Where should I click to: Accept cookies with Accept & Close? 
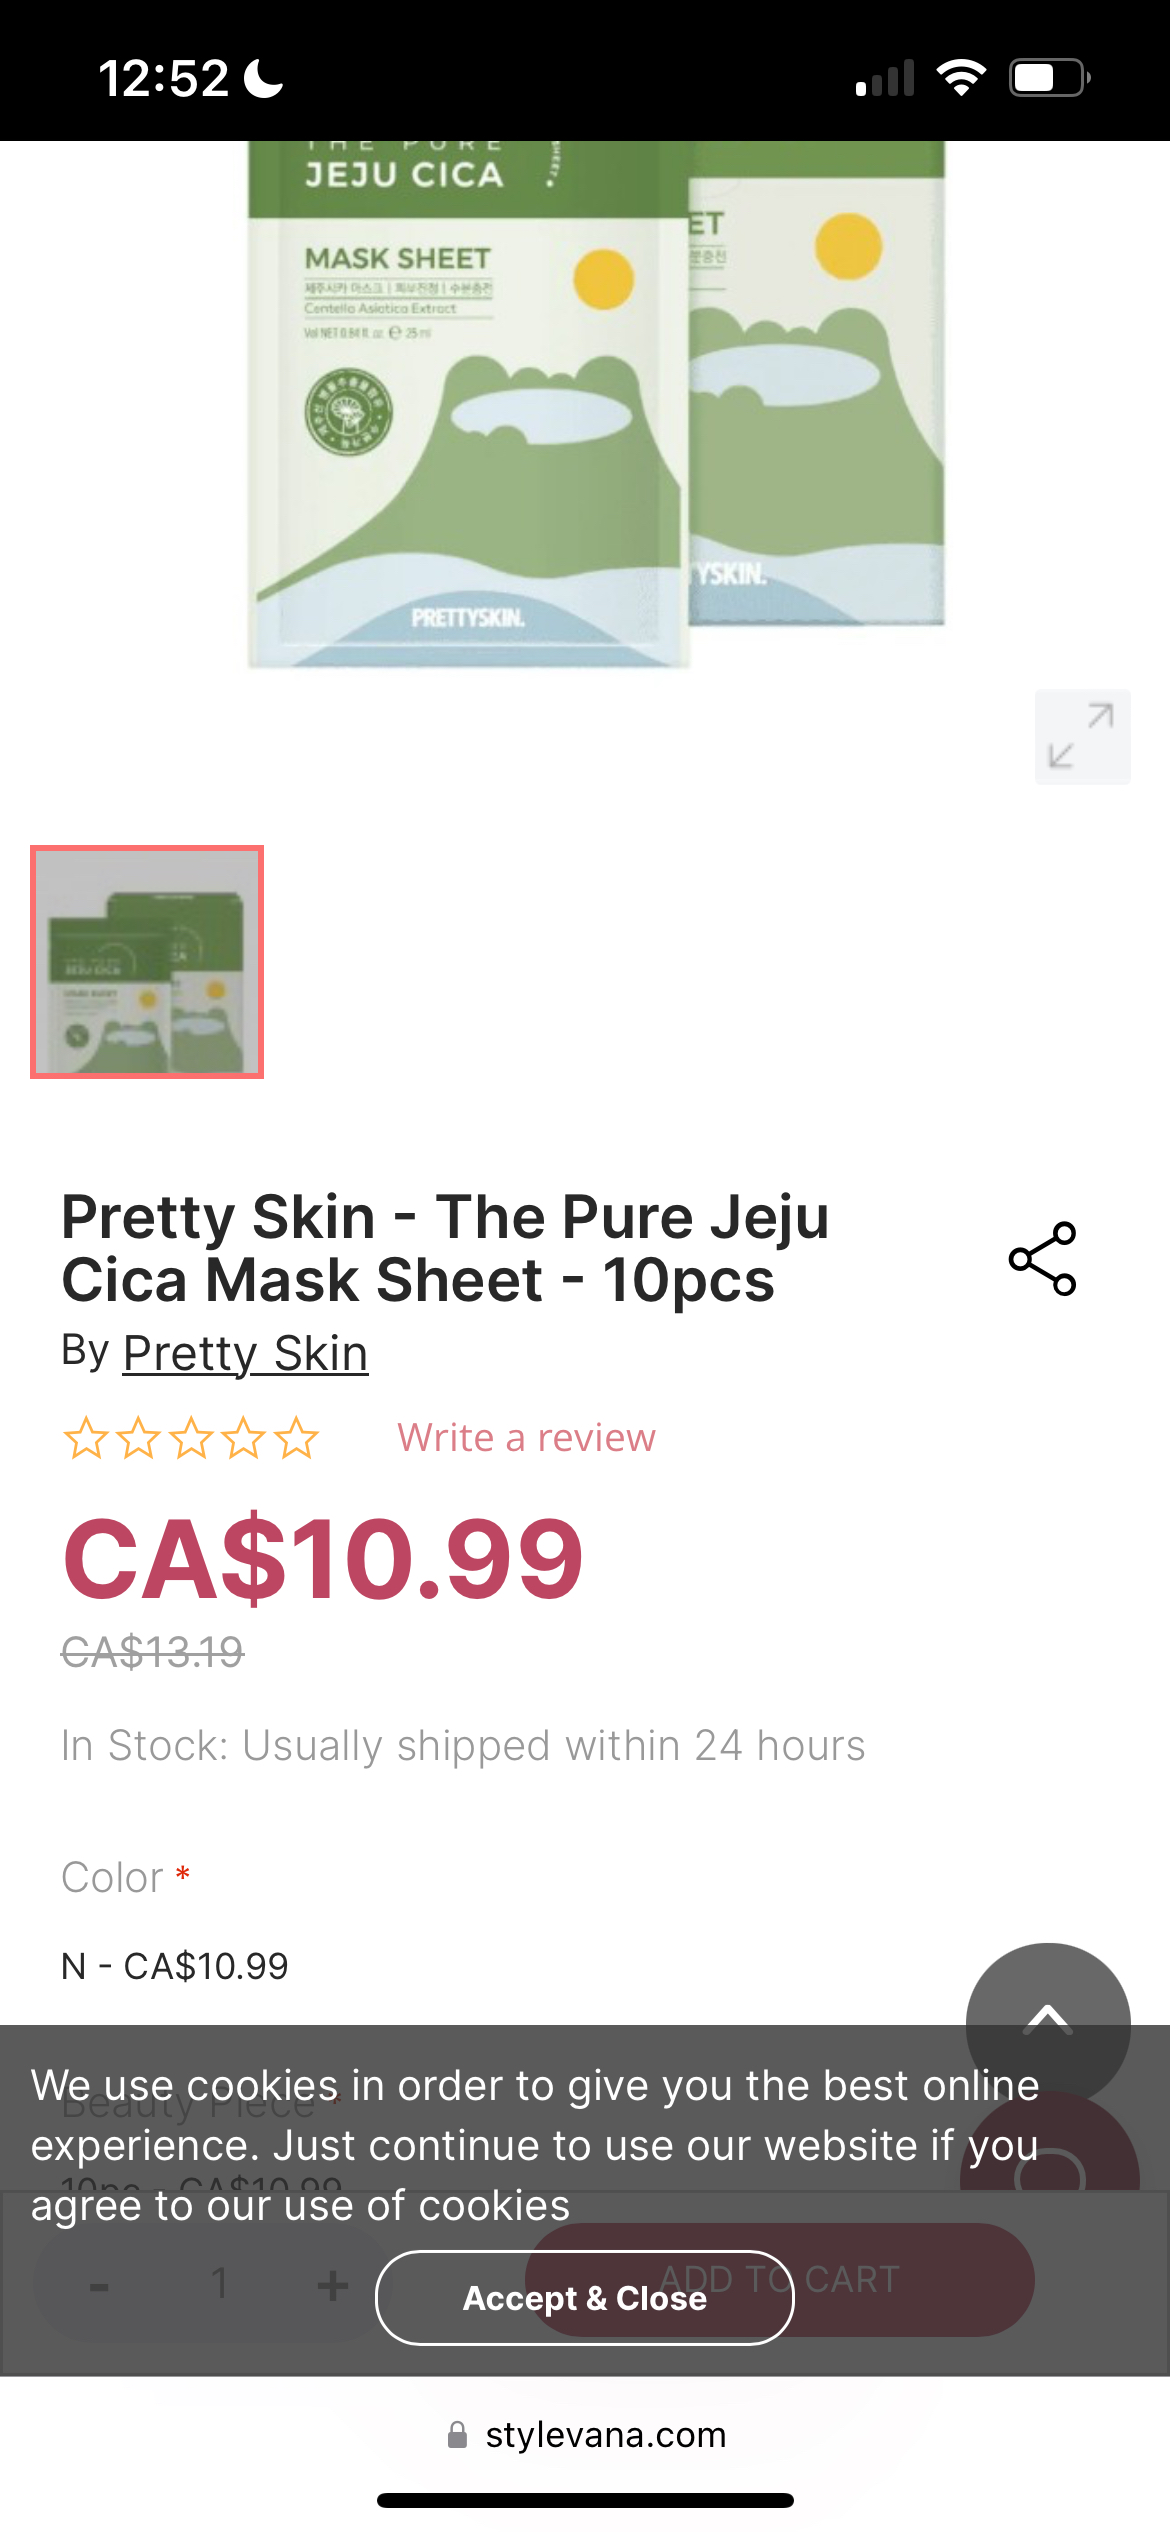tap(585, 2298)
